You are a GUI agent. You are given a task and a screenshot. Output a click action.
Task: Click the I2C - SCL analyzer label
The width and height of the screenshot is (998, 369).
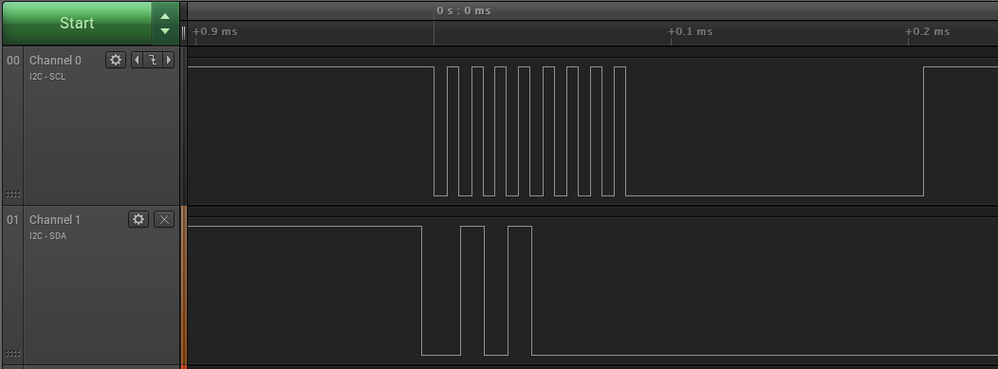pos(47,77)
